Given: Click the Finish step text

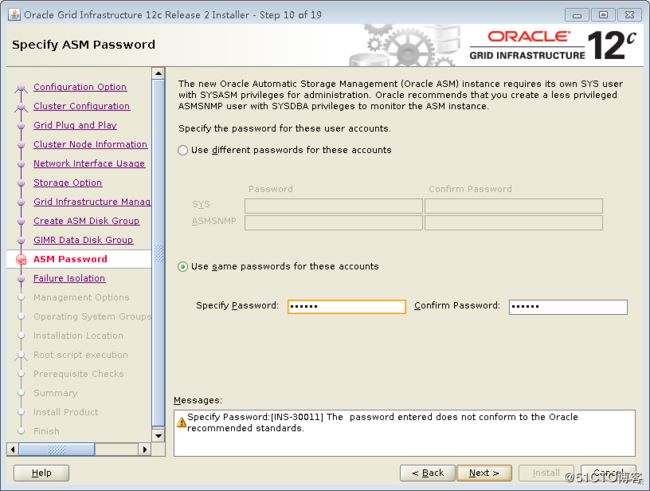Looking at the screenshot, I should [x=46, y=431].
